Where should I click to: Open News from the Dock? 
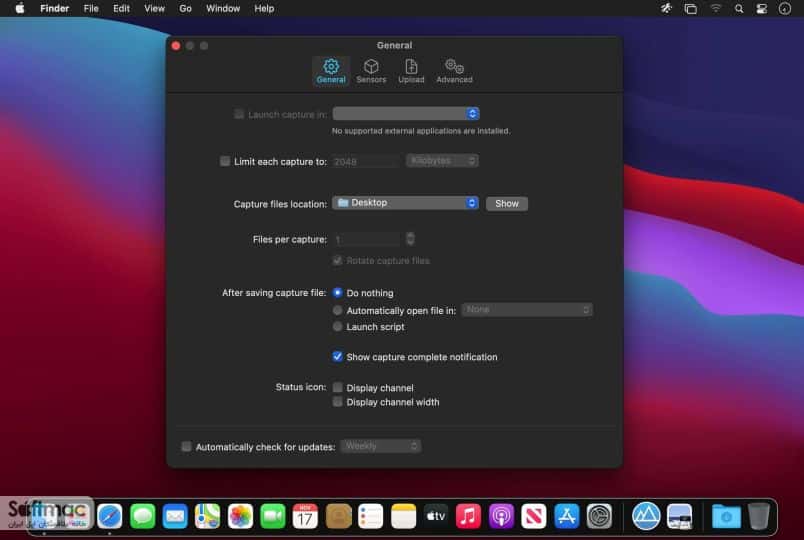tap(534, 516)
